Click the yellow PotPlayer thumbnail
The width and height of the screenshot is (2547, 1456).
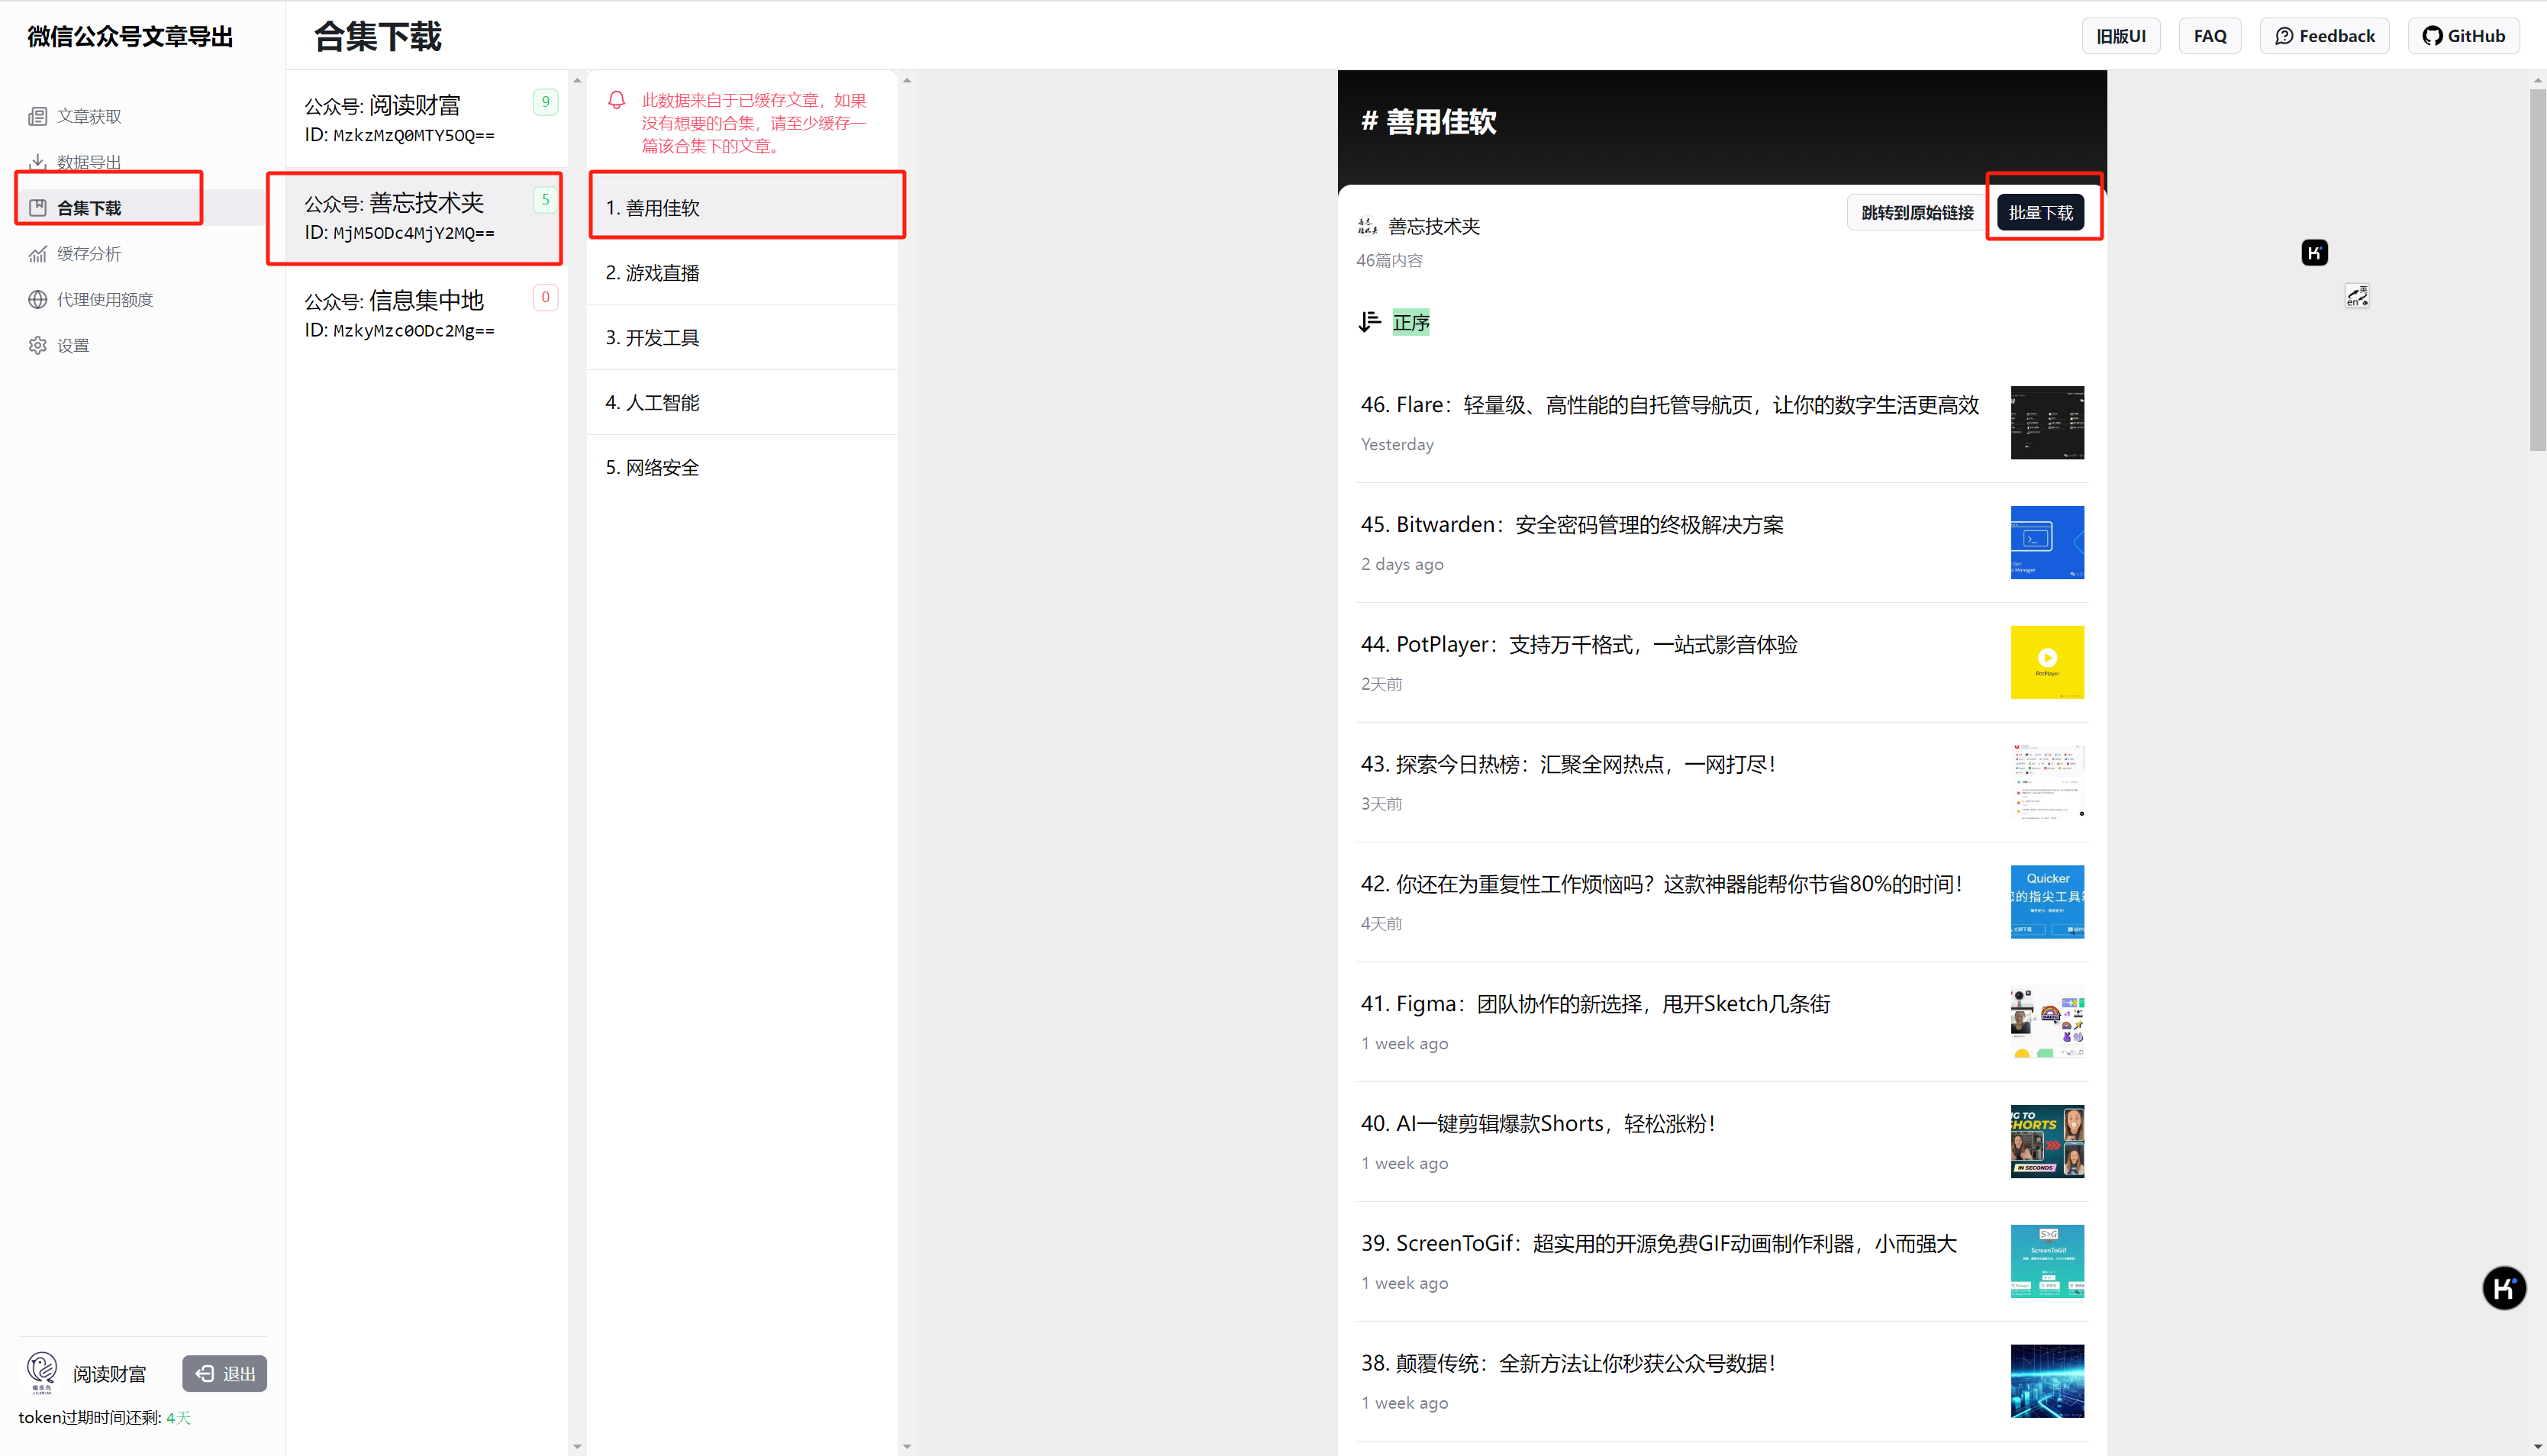[2047, 663]
